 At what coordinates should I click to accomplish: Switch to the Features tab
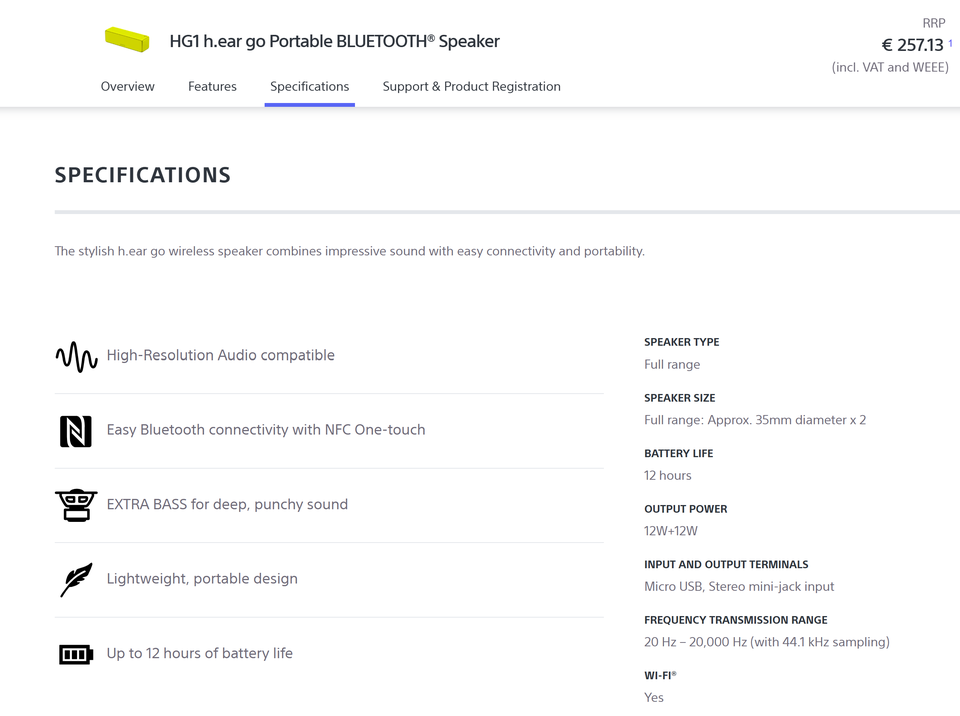(x=212, y=87)
